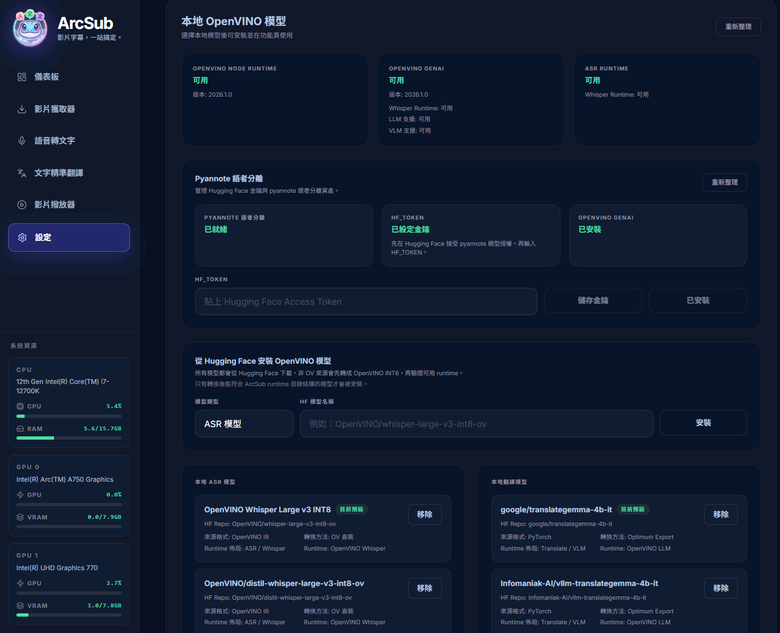
Task: Open the 影片播放器 page
Action: point(69,205)
